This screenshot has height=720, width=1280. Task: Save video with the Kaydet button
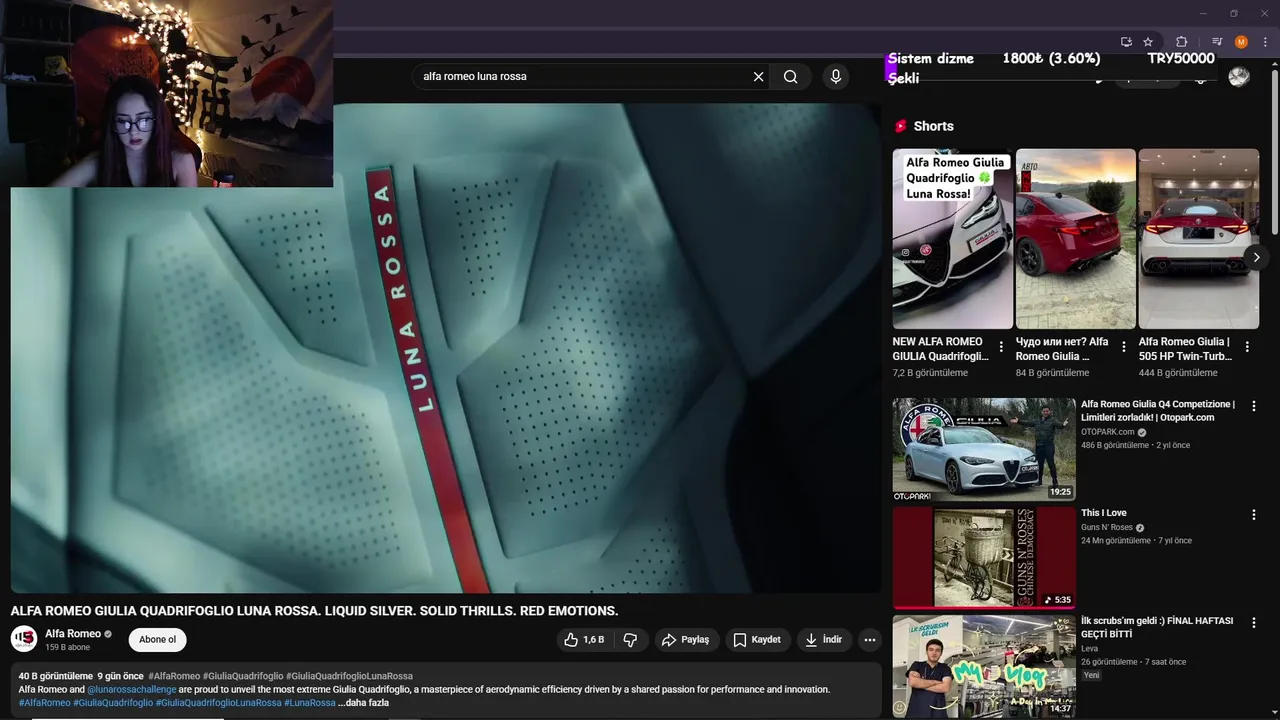(x=757, y=640)
